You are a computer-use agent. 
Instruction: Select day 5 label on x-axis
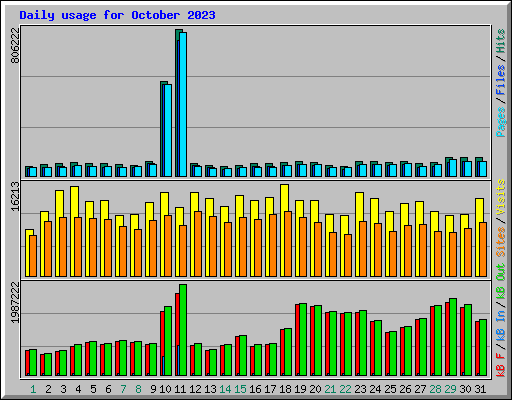(x=93, y=389)
